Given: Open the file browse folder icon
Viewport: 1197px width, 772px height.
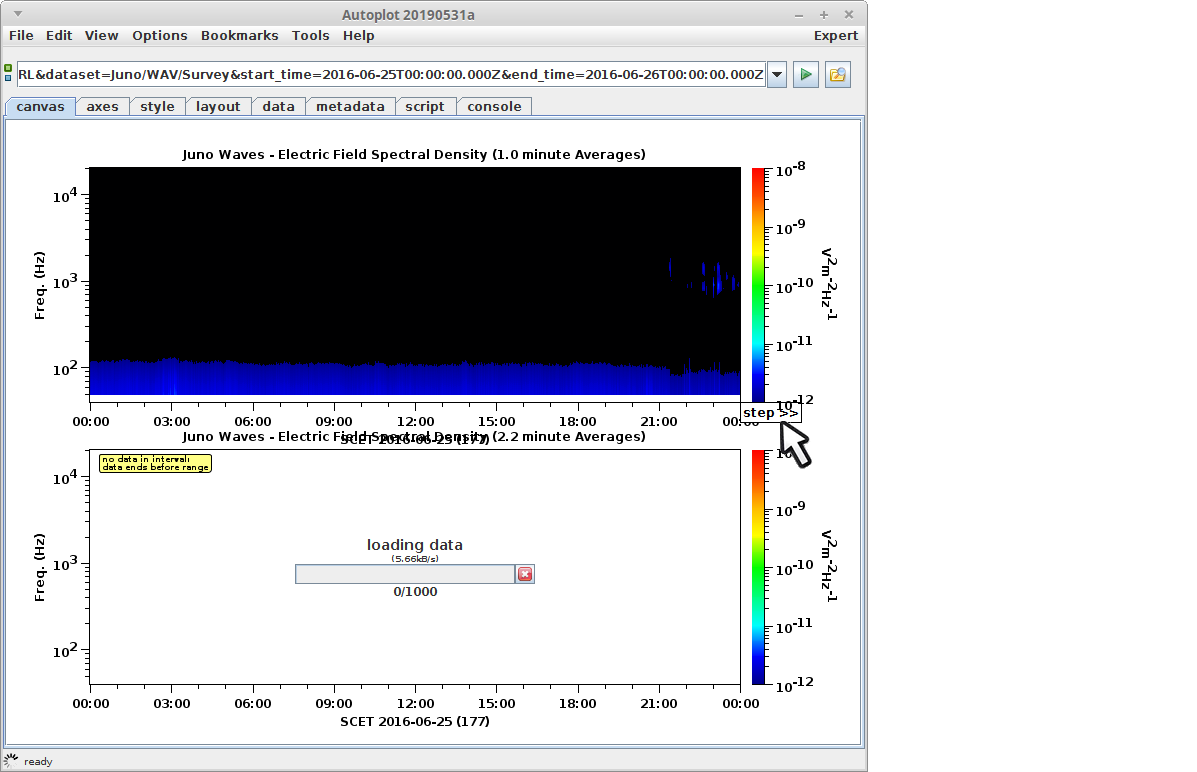Looking at the screenshot, I should 838,75.
